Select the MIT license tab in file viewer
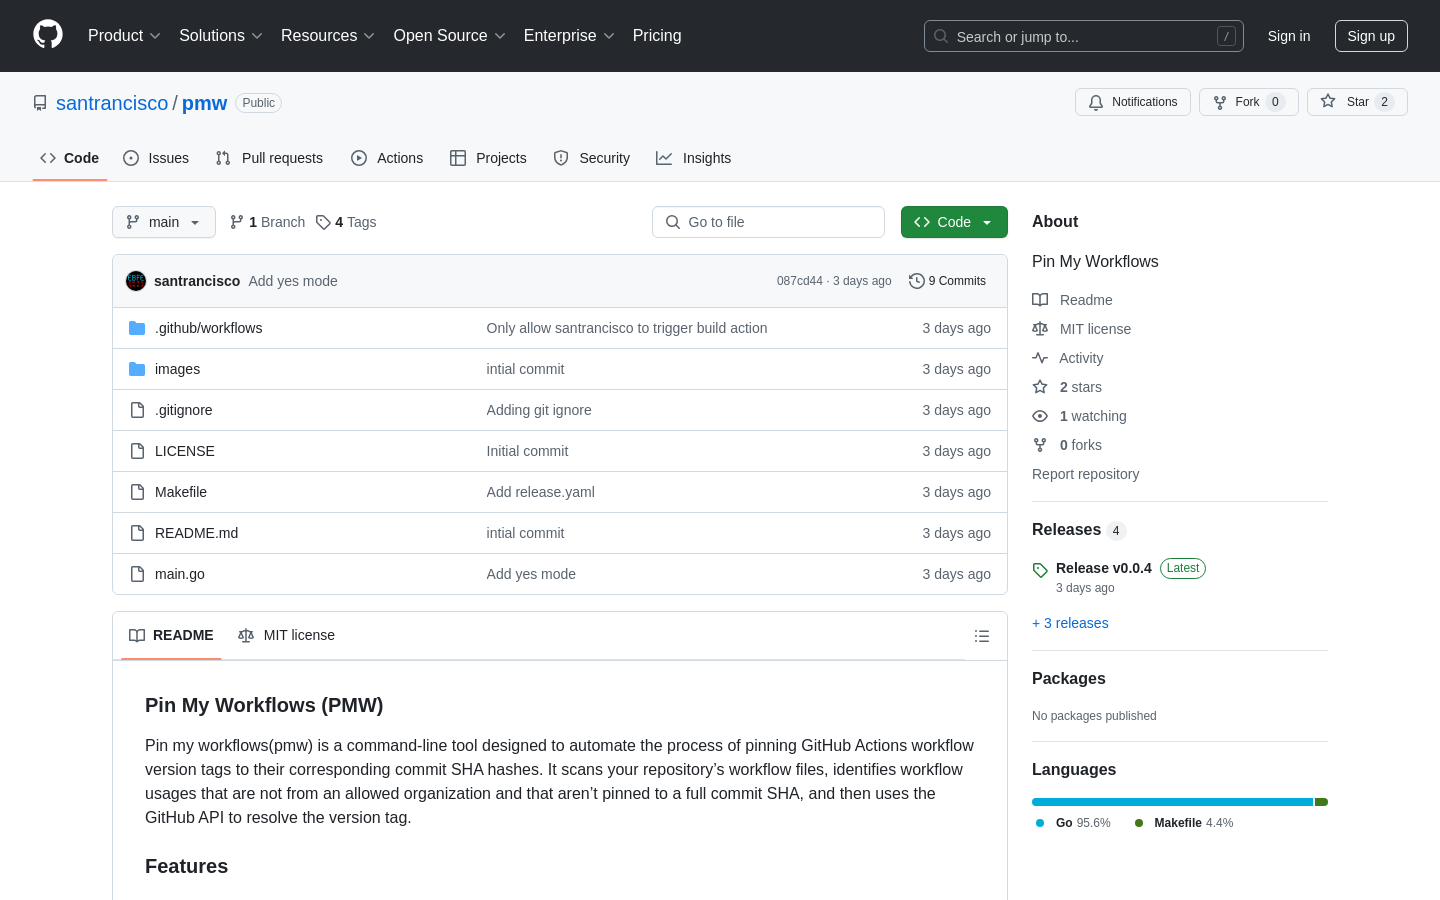 286,636
